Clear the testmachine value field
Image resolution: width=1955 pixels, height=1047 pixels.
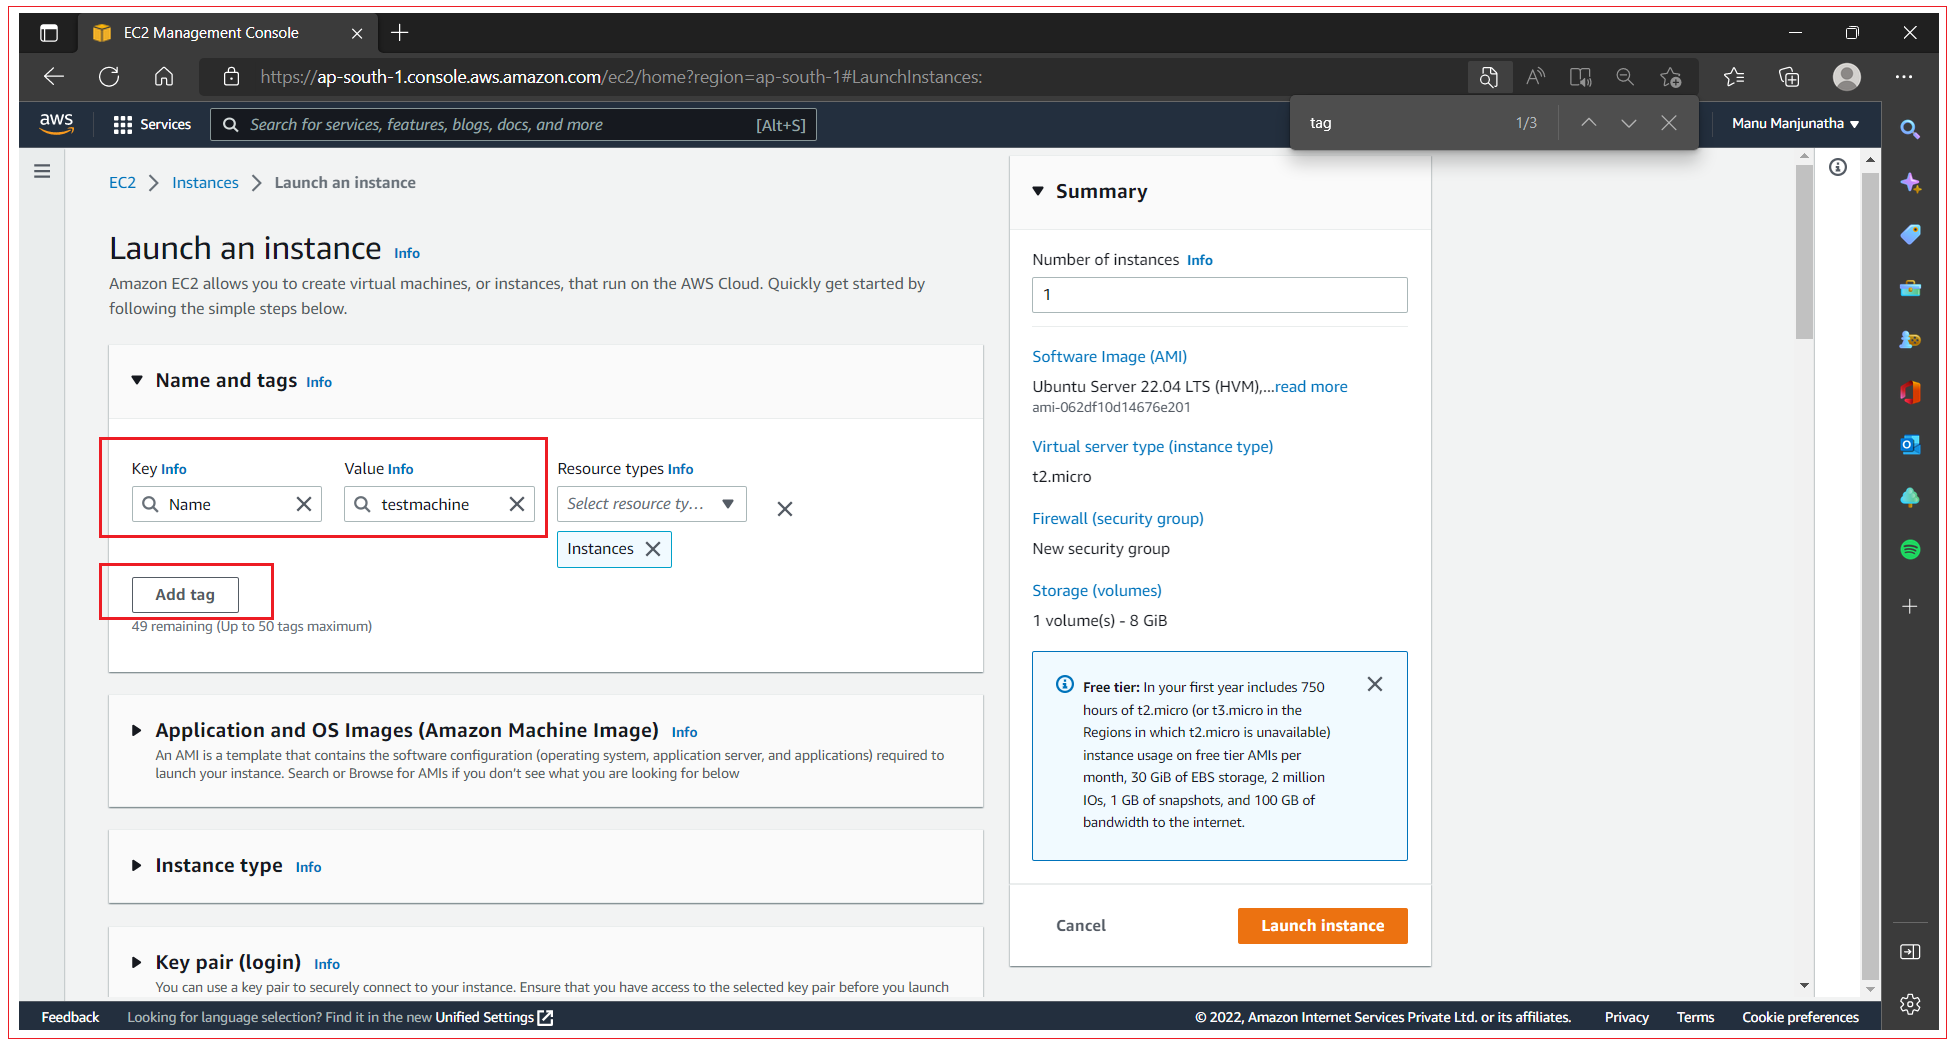pos(517,504)
